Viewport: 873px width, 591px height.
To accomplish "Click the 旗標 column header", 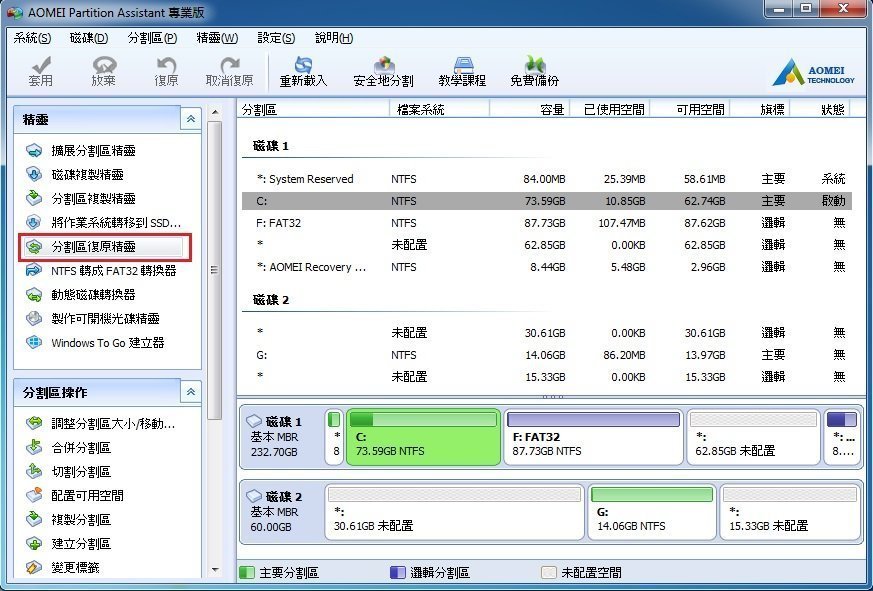I will 760,109.
